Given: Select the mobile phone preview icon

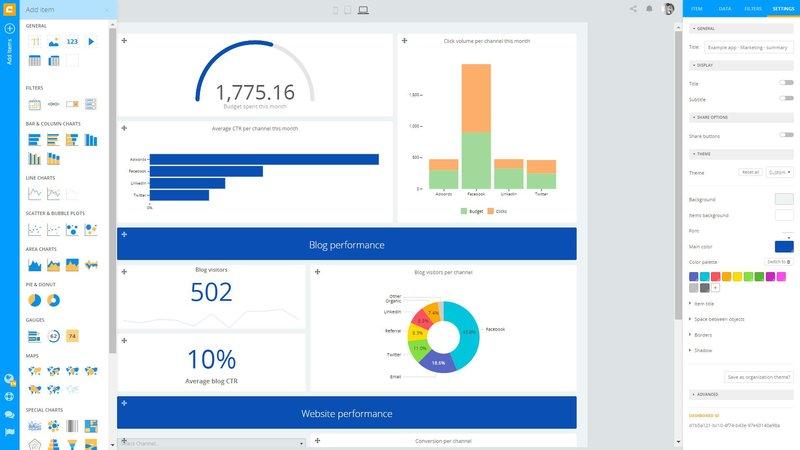Looking at the screenshot, I should (334, 10).
